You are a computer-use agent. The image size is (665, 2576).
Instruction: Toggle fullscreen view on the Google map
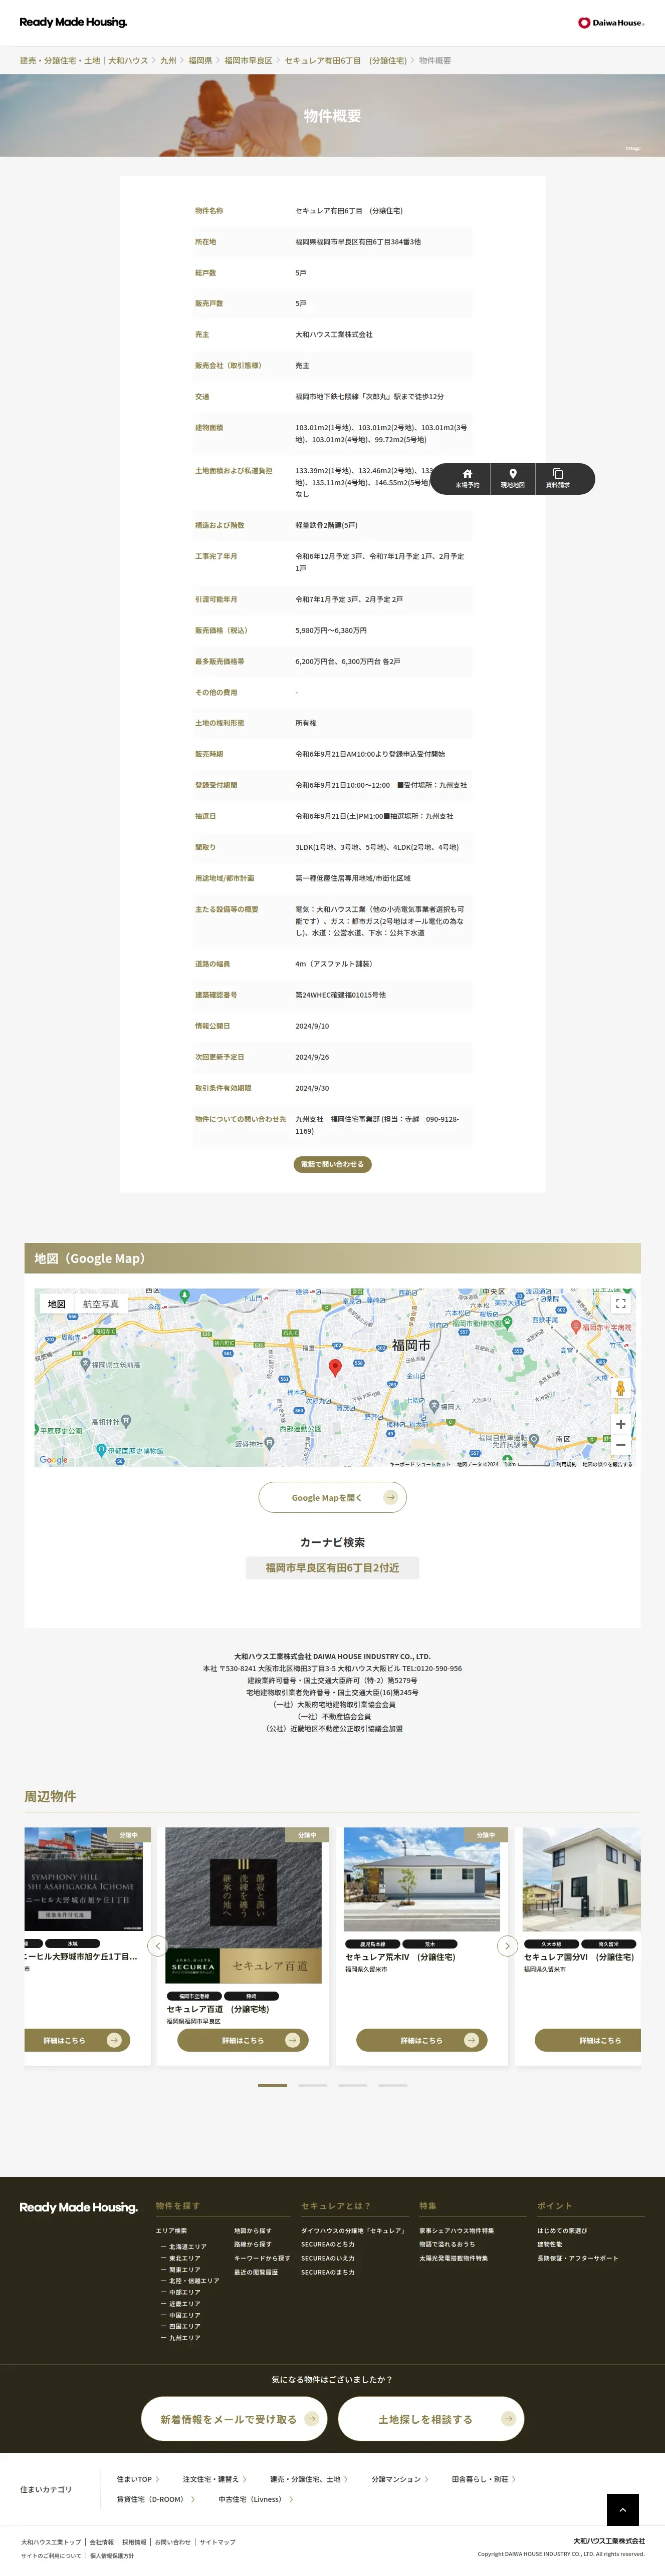[x=620, y=1304]
